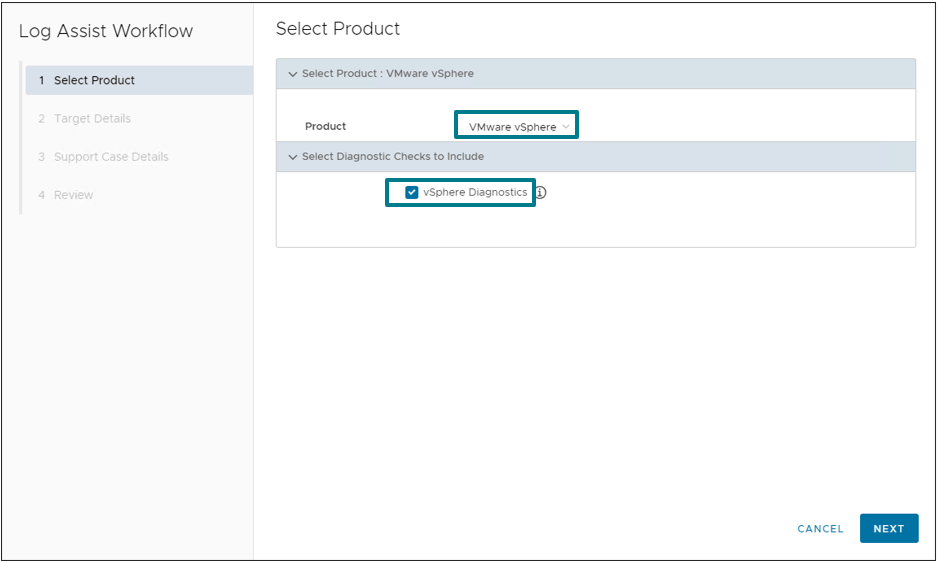Screen dimensions: 941x562
Task: Click the small caret in Product selector
Action: click(x=566, y=127)
